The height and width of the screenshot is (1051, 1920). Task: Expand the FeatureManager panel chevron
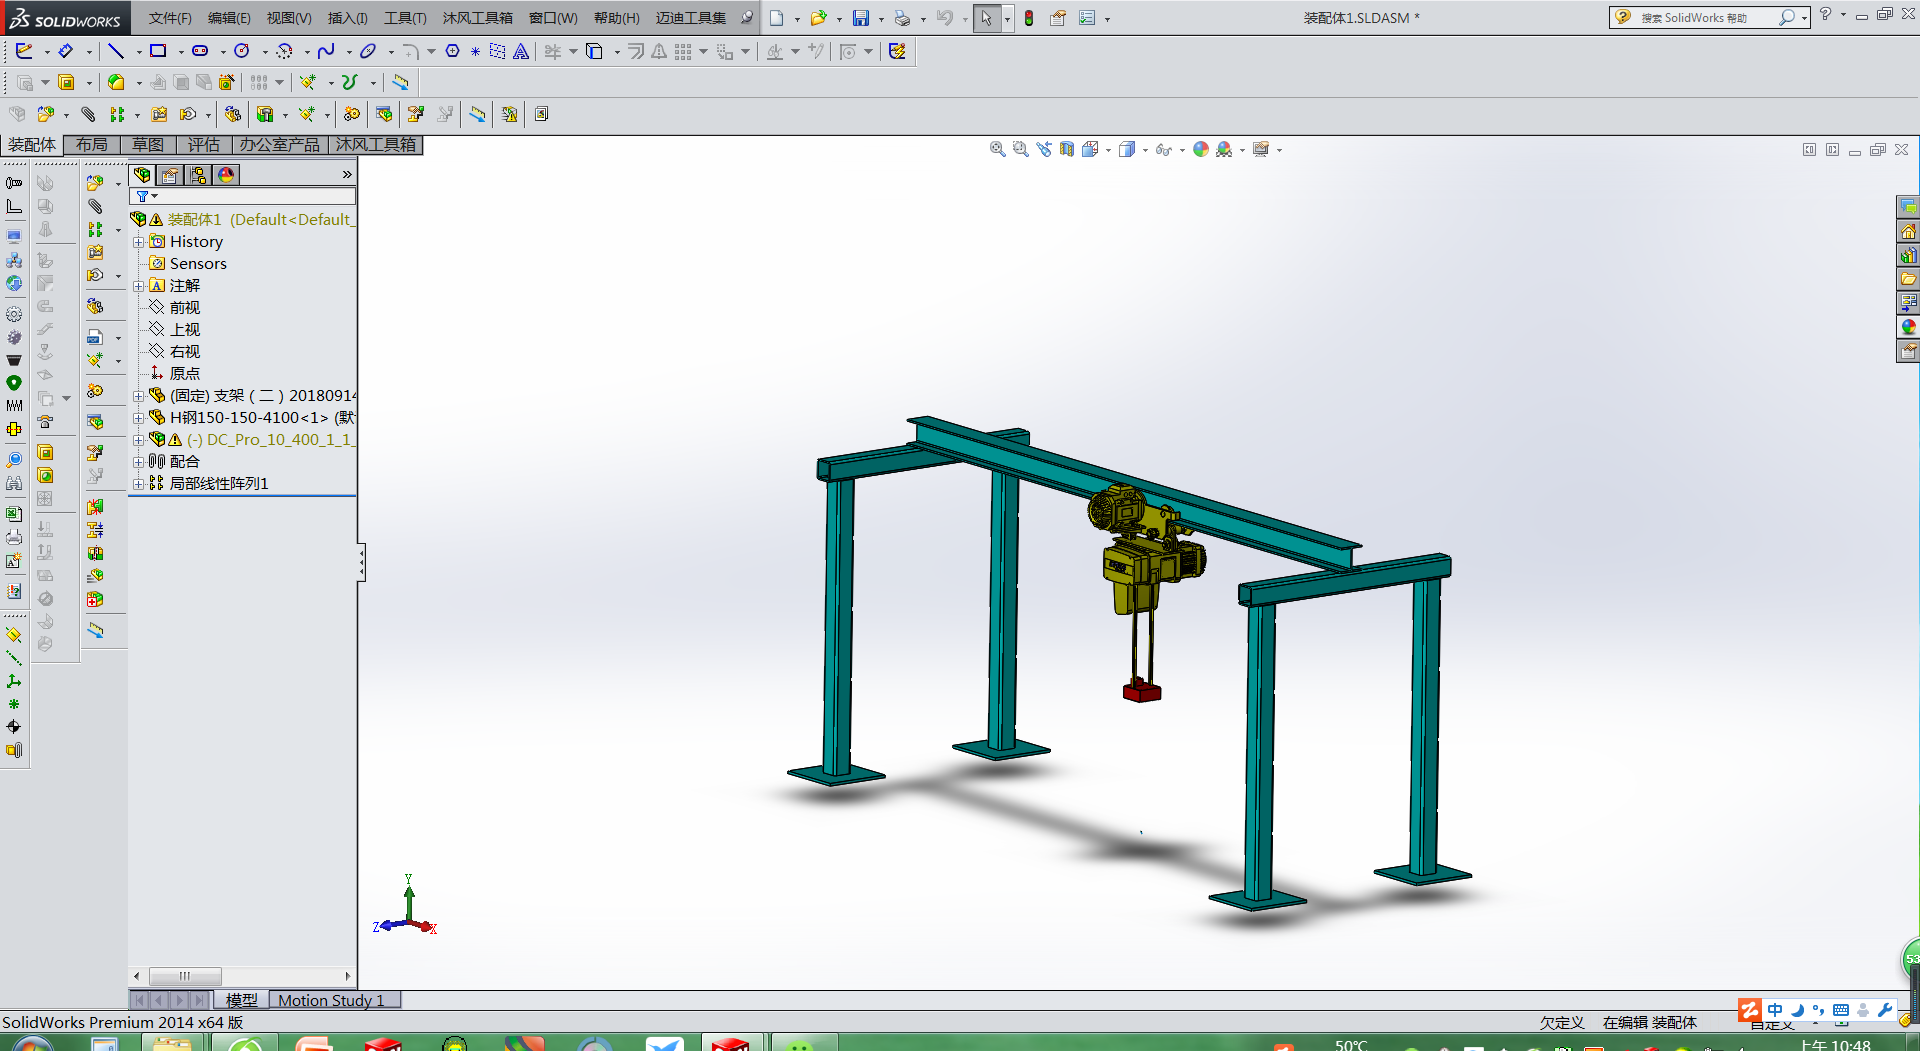347,175
